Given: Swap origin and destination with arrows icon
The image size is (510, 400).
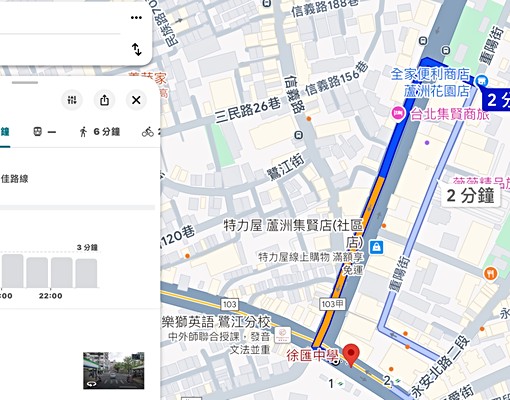Looking at the screenshot, I should click(137, 49).
